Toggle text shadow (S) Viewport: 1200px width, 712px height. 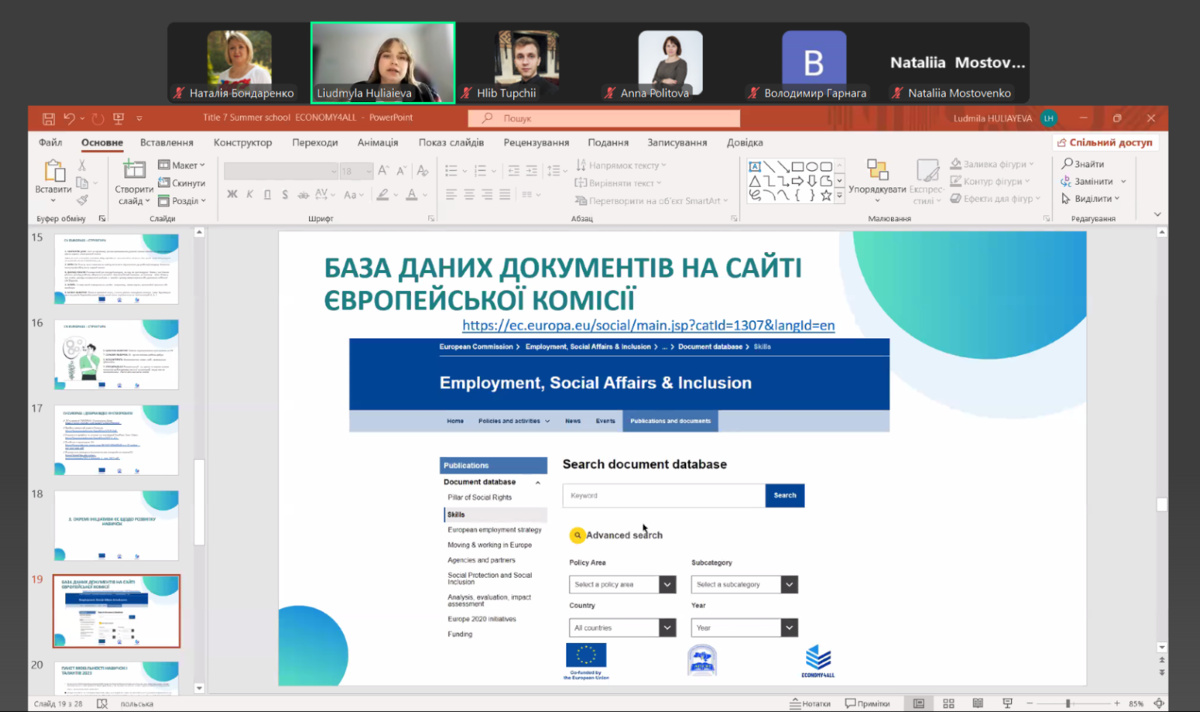(285, 194)
